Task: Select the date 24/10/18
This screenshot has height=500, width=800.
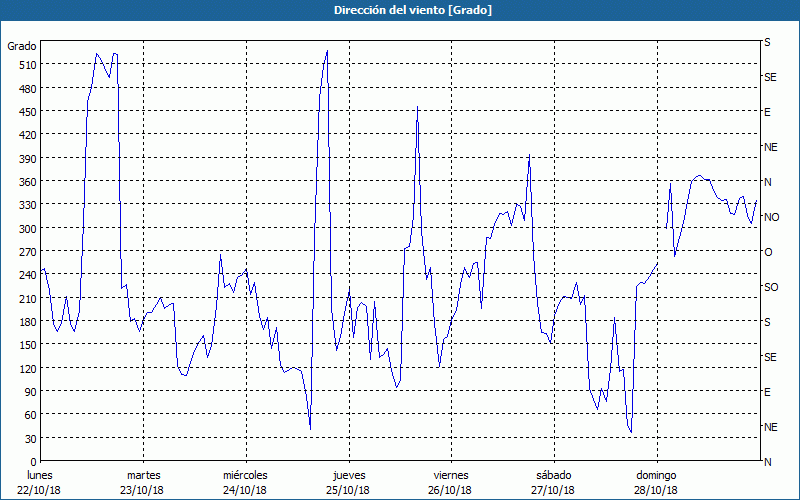Action: click(245, 490)
